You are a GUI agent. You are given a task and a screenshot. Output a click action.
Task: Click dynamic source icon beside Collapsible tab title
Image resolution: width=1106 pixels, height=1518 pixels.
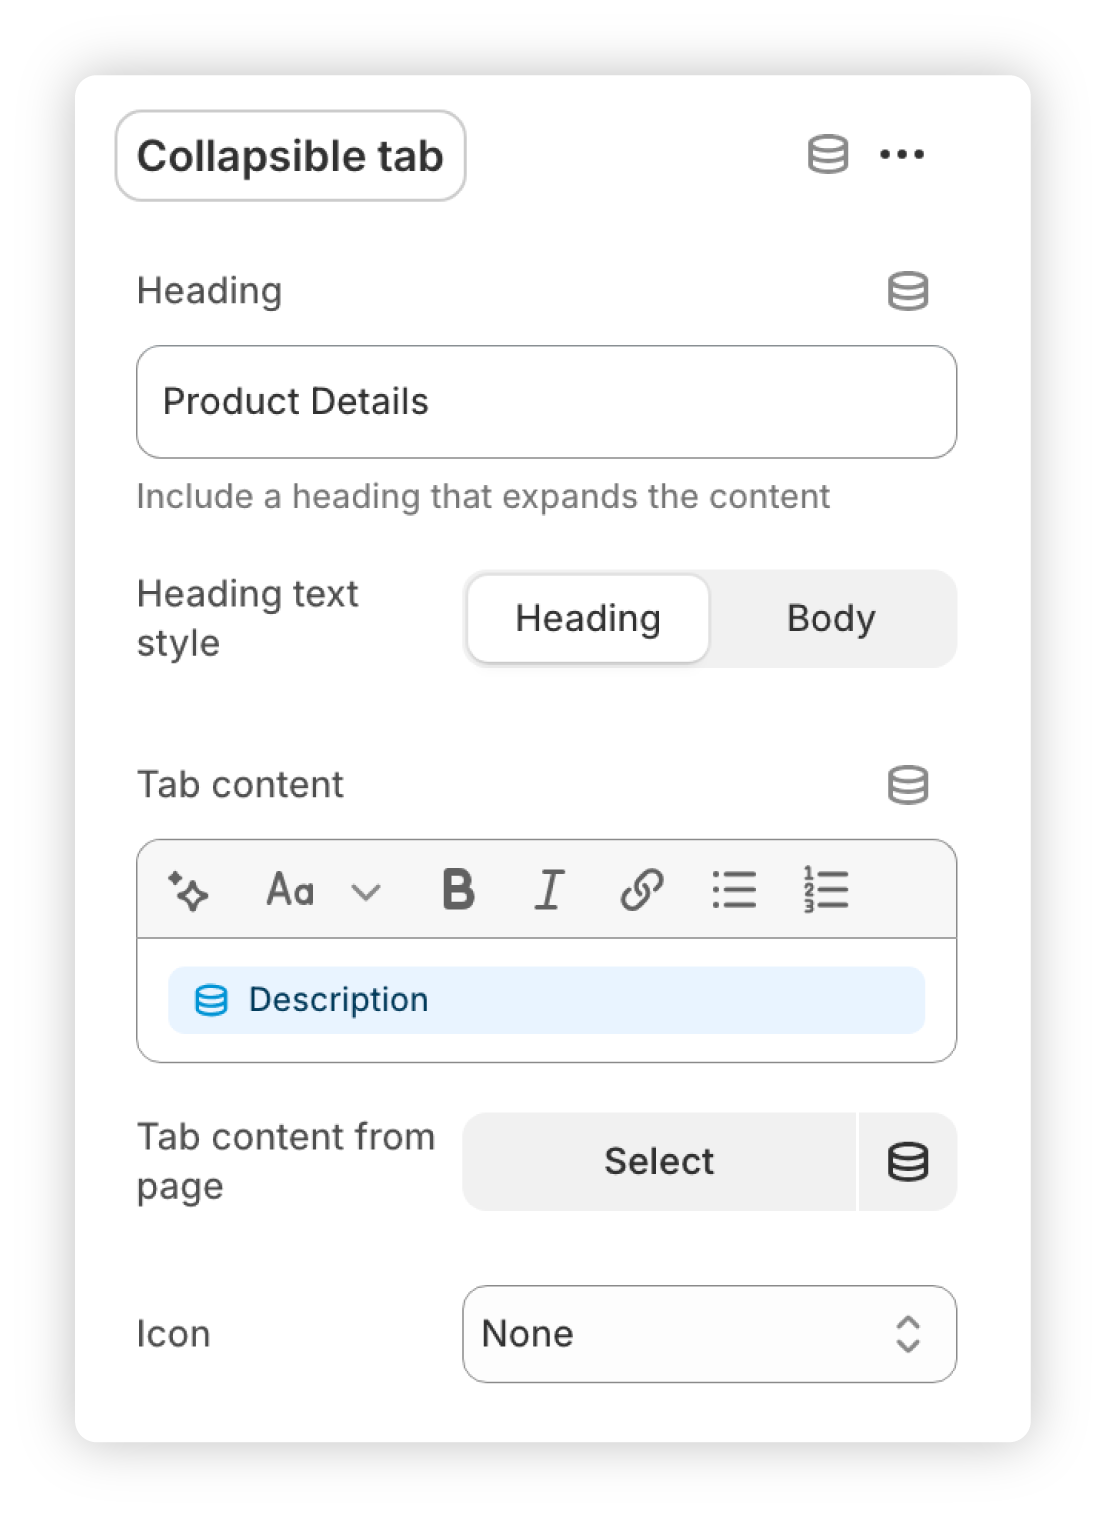827,155
